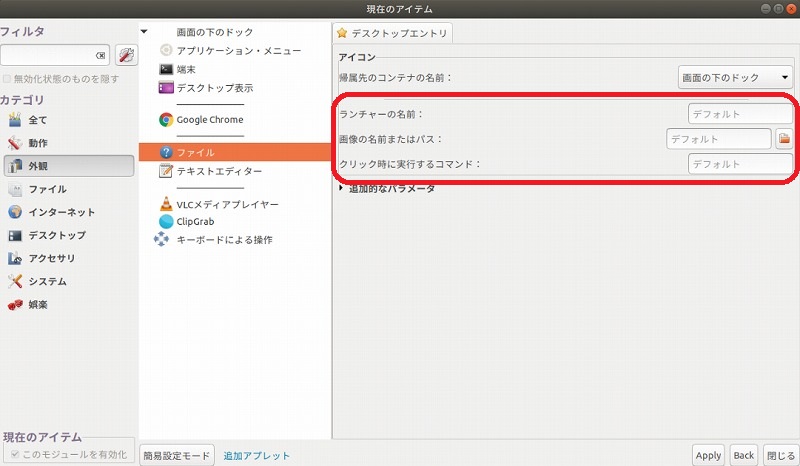Select キーボードによる操作 row label
The height and width of the screenshot is (466, 800).
(224, 239)
